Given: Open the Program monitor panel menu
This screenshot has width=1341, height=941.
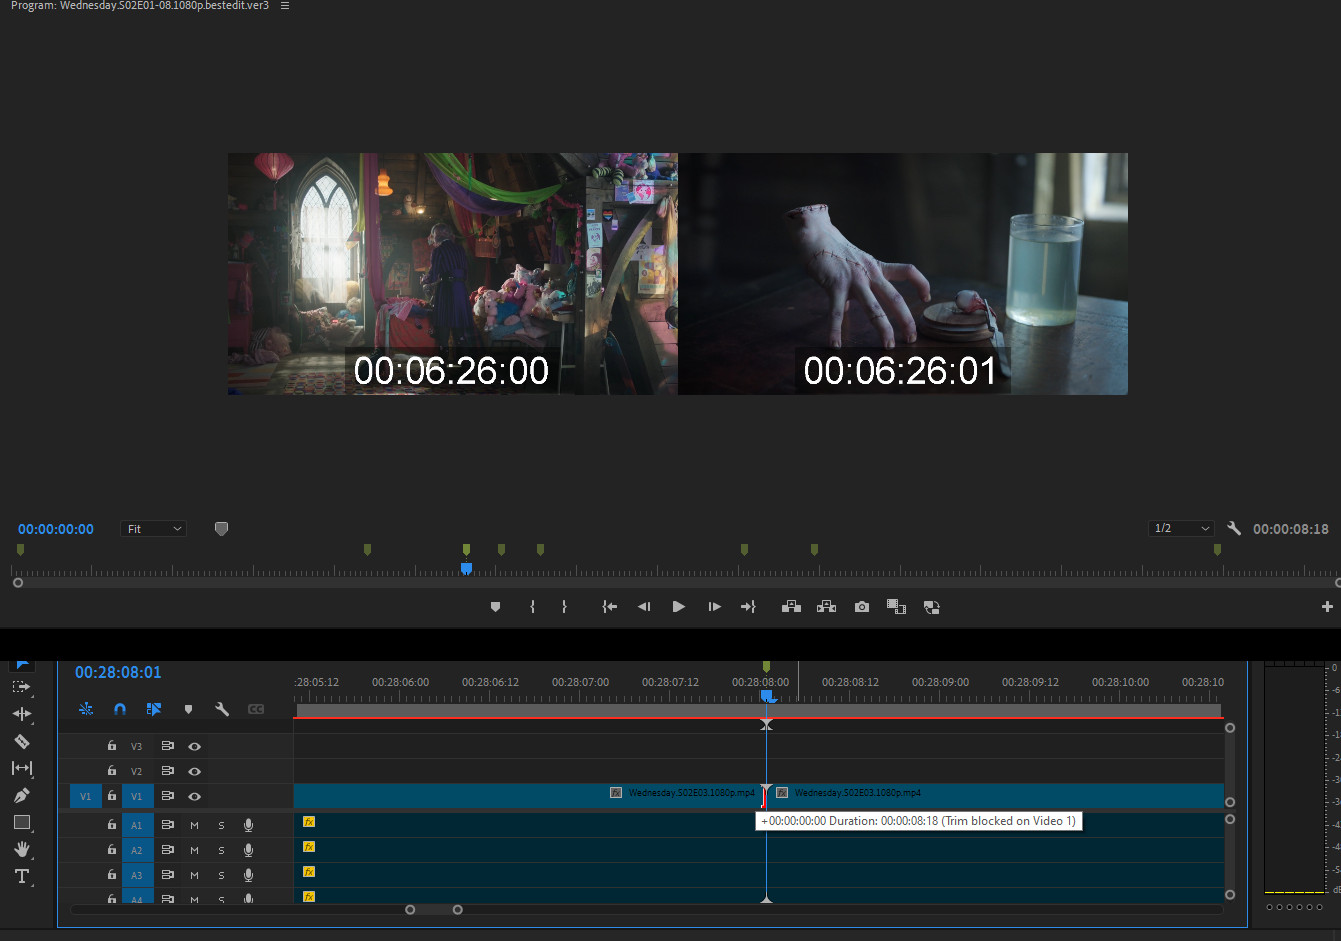Looking at the screenshot, I should pos(285,6).
